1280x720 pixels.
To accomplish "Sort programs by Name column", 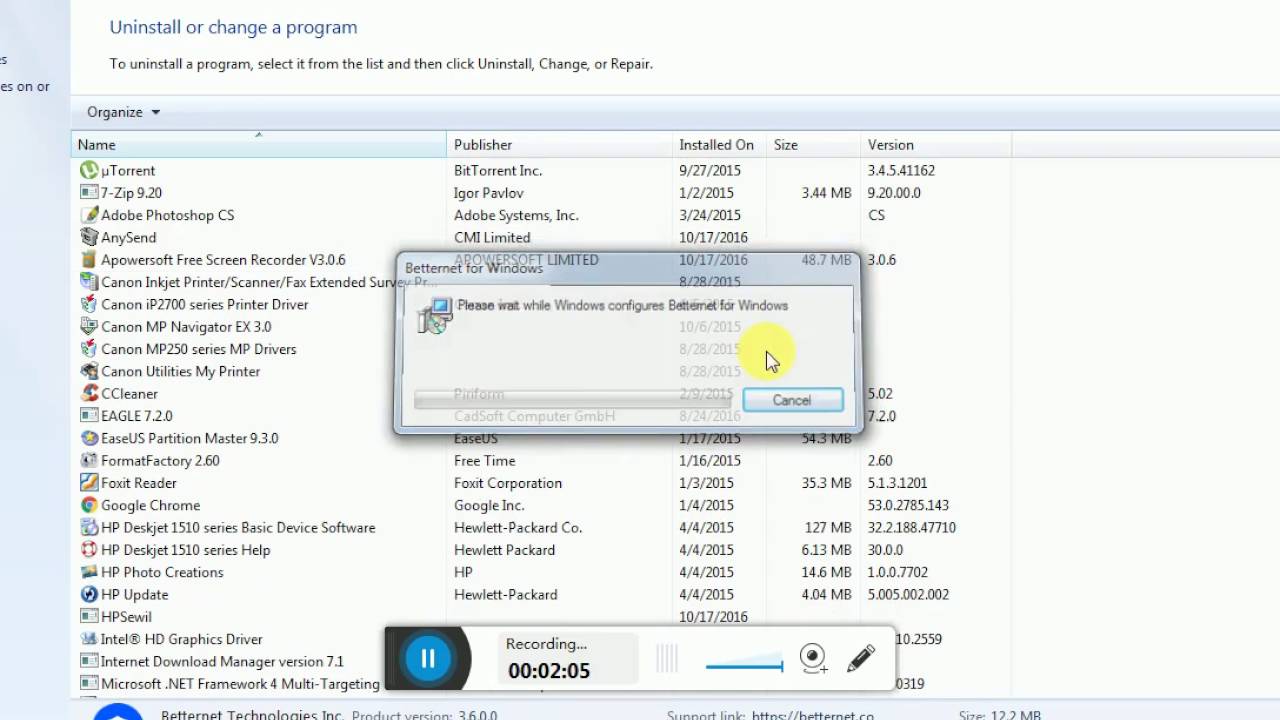I will pyautogui.click(x=259, y=145).
